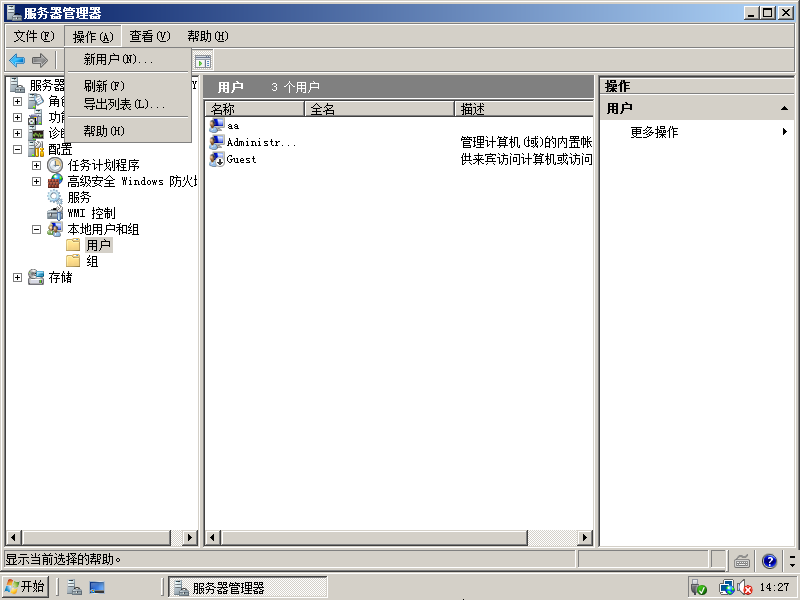The width and height of the screenshot is (800, 600).
Task: Click the 任务计划程序 clock icon
Action: [55, 165]
